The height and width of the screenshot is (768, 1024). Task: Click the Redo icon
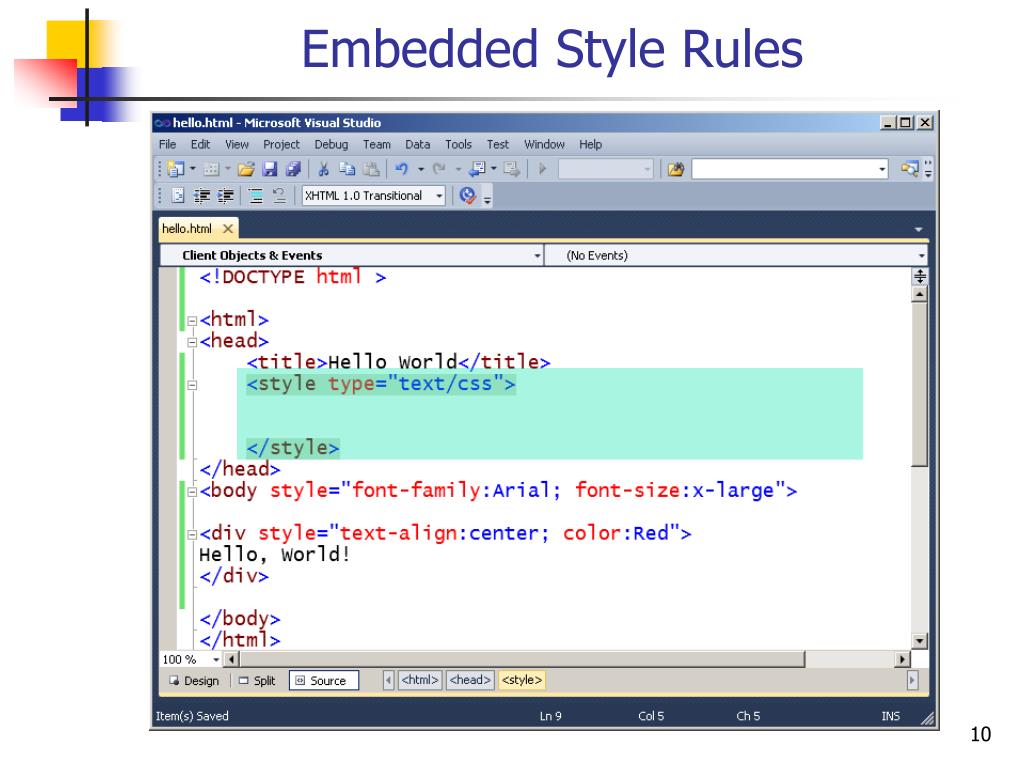[440, 170]
